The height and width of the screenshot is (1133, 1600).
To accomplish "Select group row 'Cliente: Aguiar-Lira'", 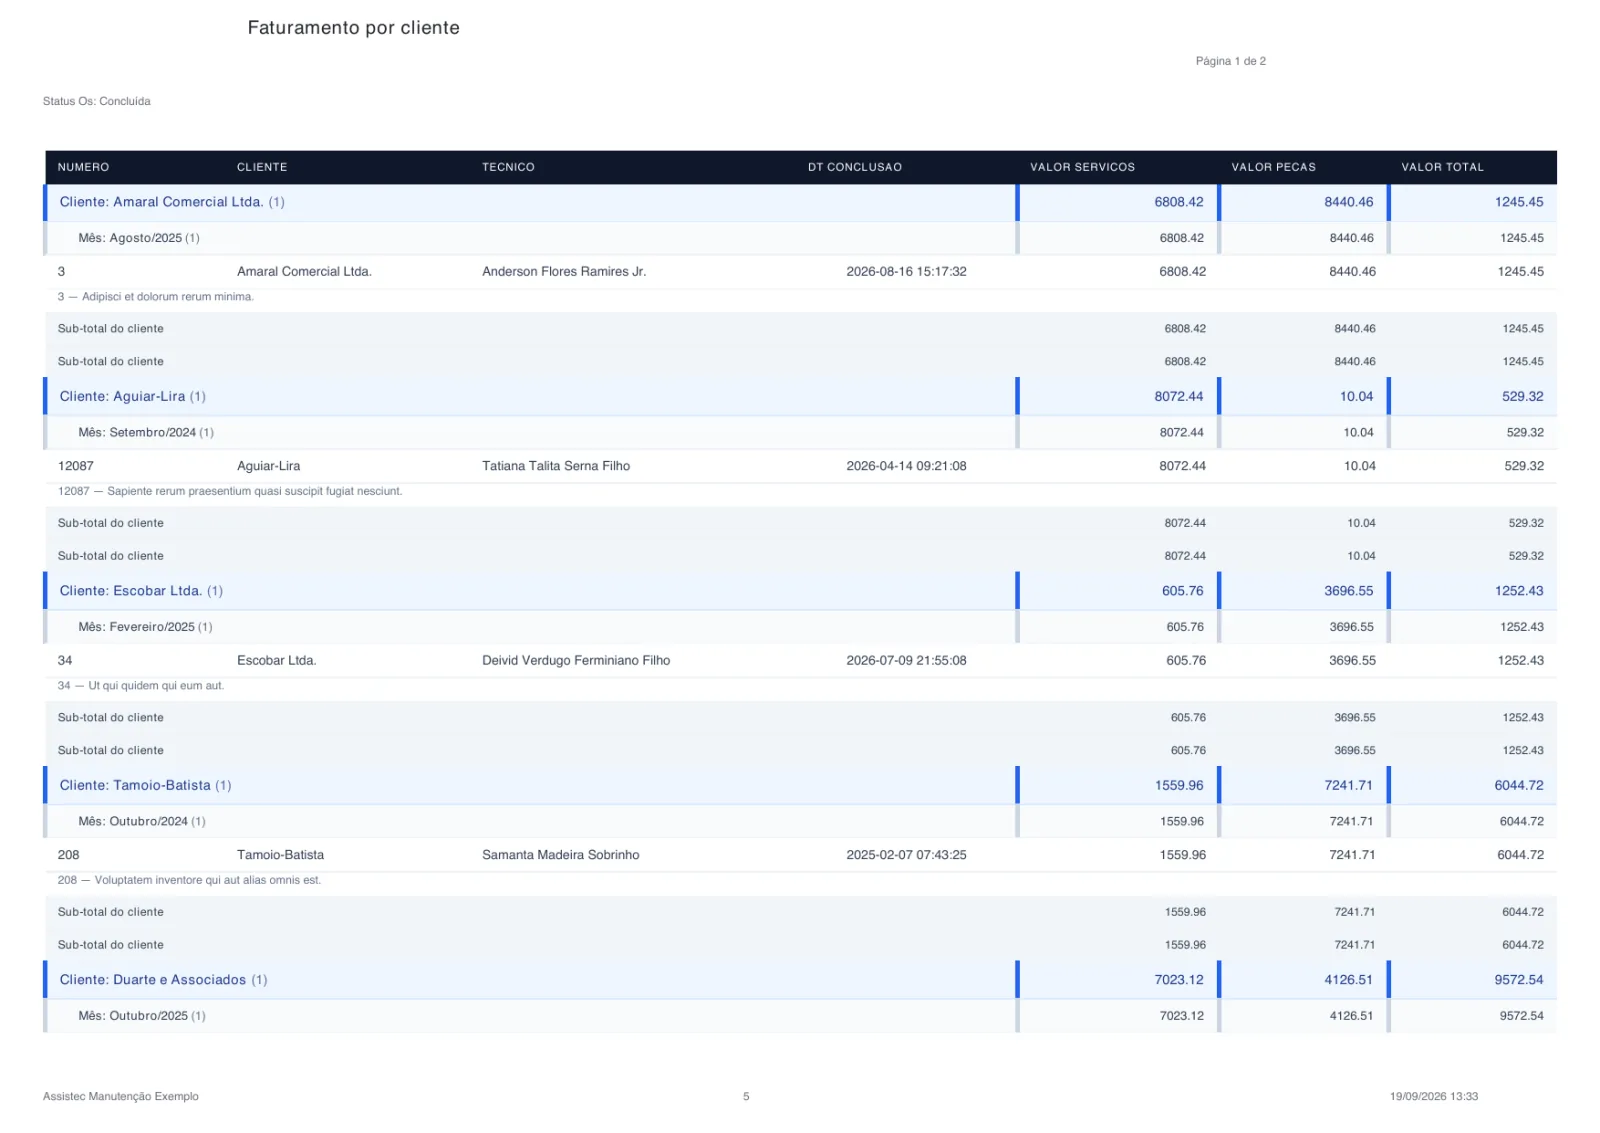I will click(800, 396).
